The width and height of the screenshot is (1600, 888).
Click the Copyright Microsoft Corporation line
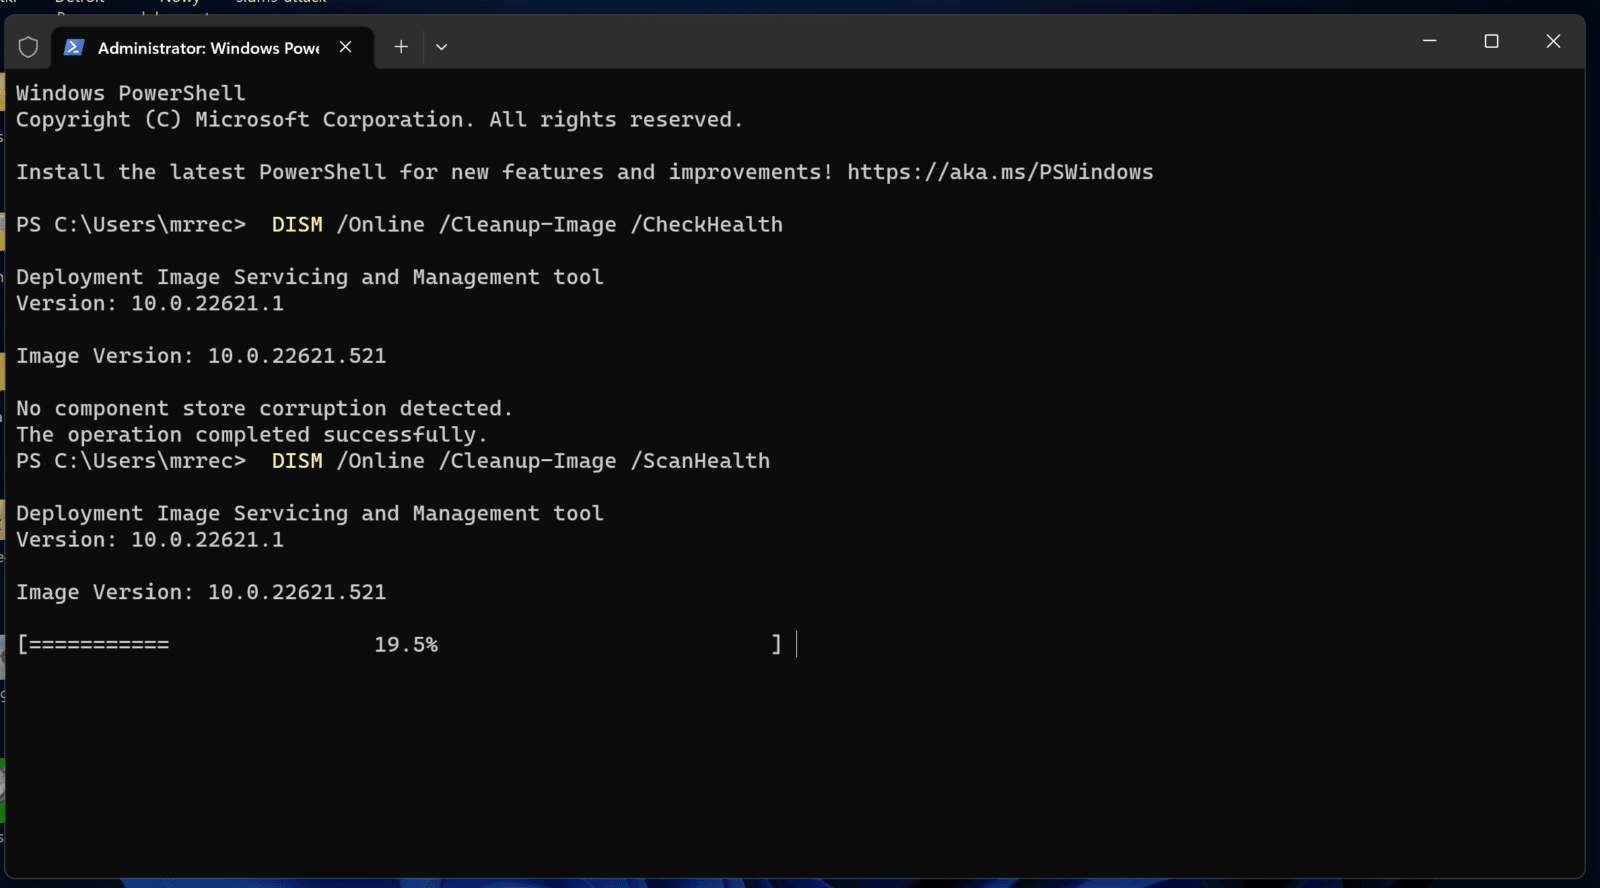(379, 120)
